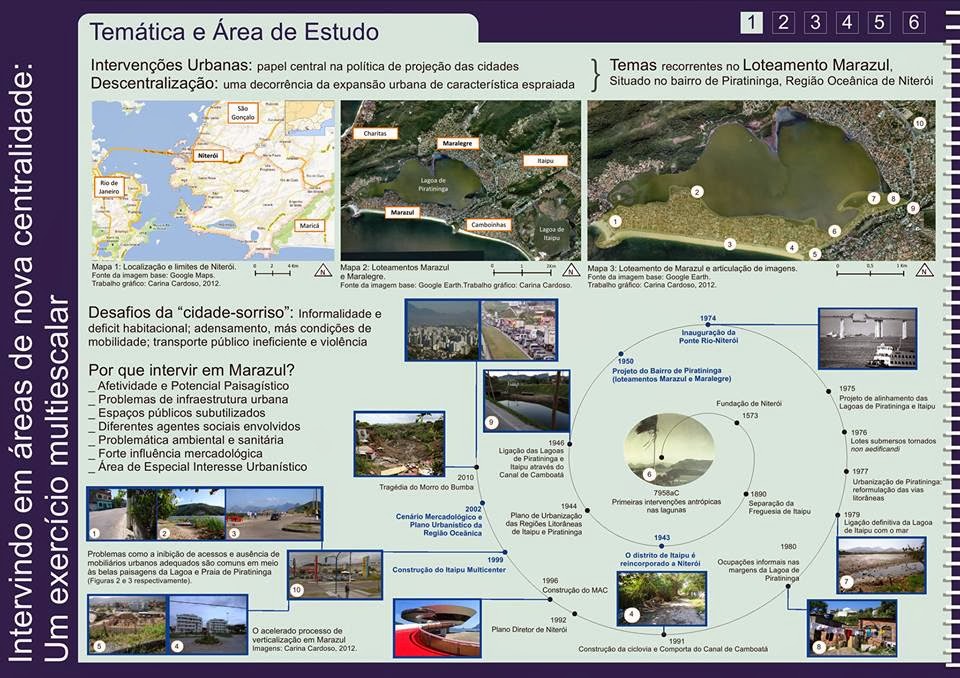Screen dimensions: 960x678
Task: Click 1946 Ligação das Lagoas timeline point
Action: 569,444
